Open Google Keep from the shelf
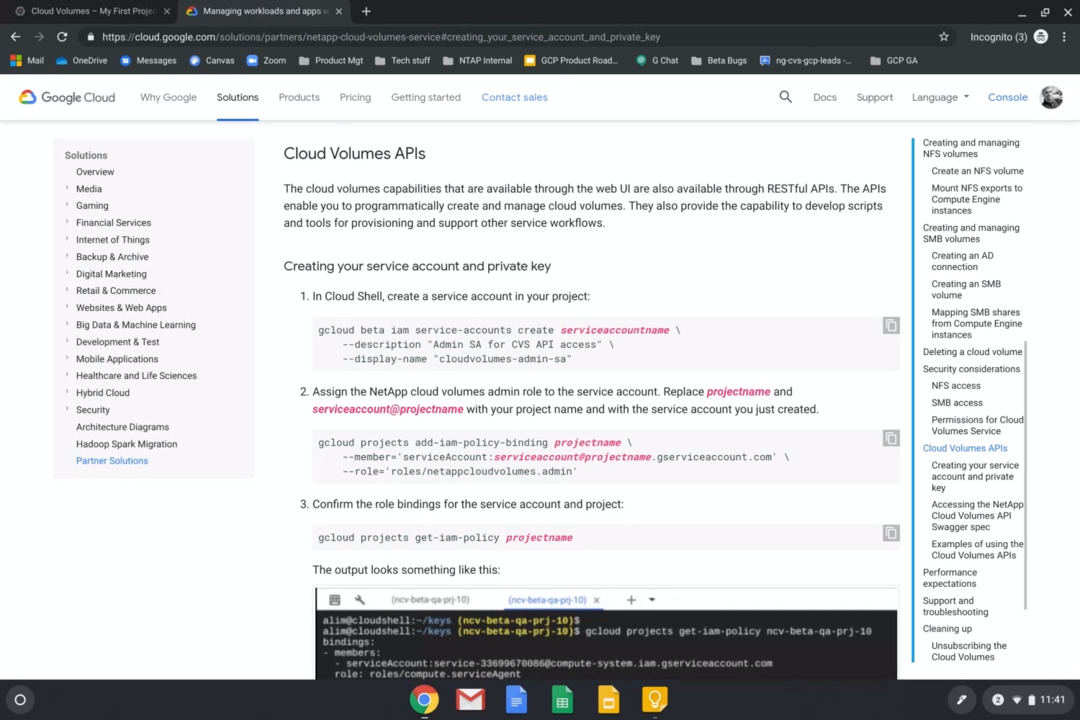The width and height of the screenshot is (1080, 720). (654, 699)
